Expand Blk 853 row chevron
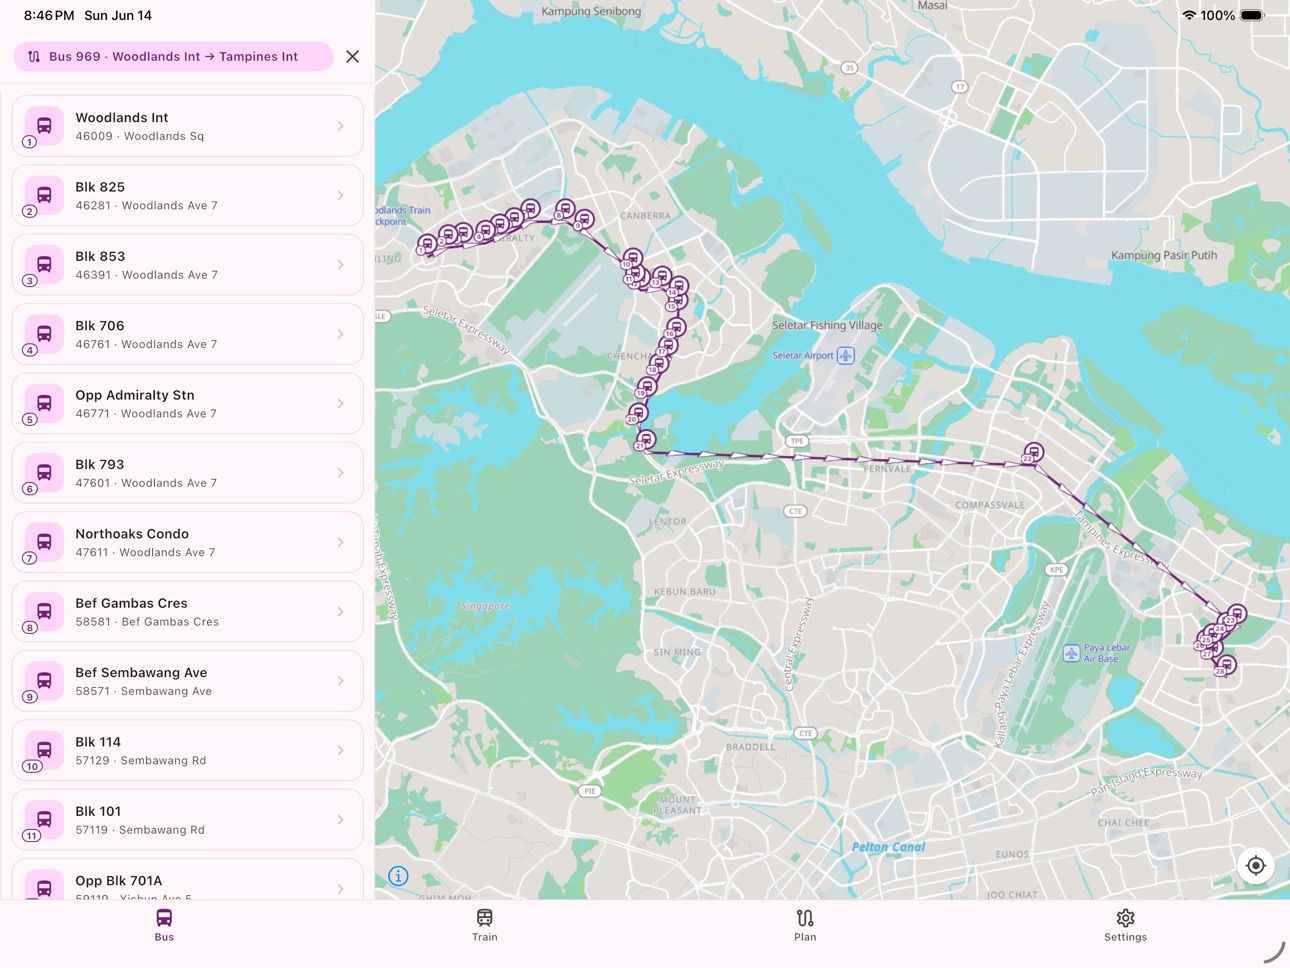The width and height of the screenshot is (1290, 968). coord(340,264)
